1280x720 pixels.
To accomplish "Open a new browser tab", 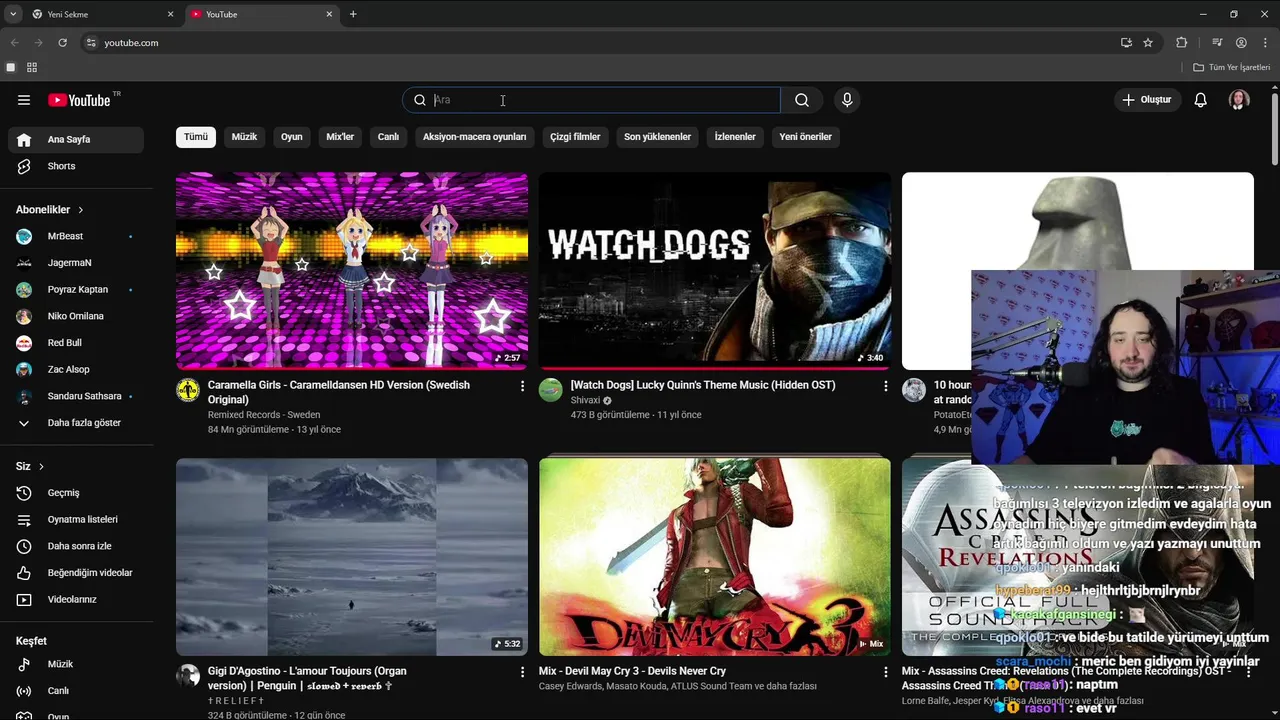I will pyautogui.click(x=353, y=14).
